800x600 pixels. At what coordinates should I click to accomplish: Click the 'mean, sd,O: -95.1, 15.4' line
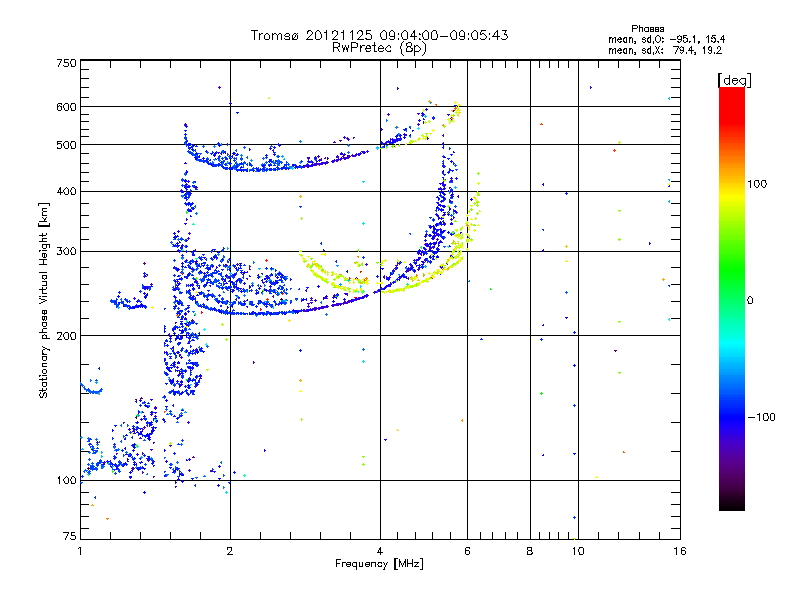pos(666,39)
